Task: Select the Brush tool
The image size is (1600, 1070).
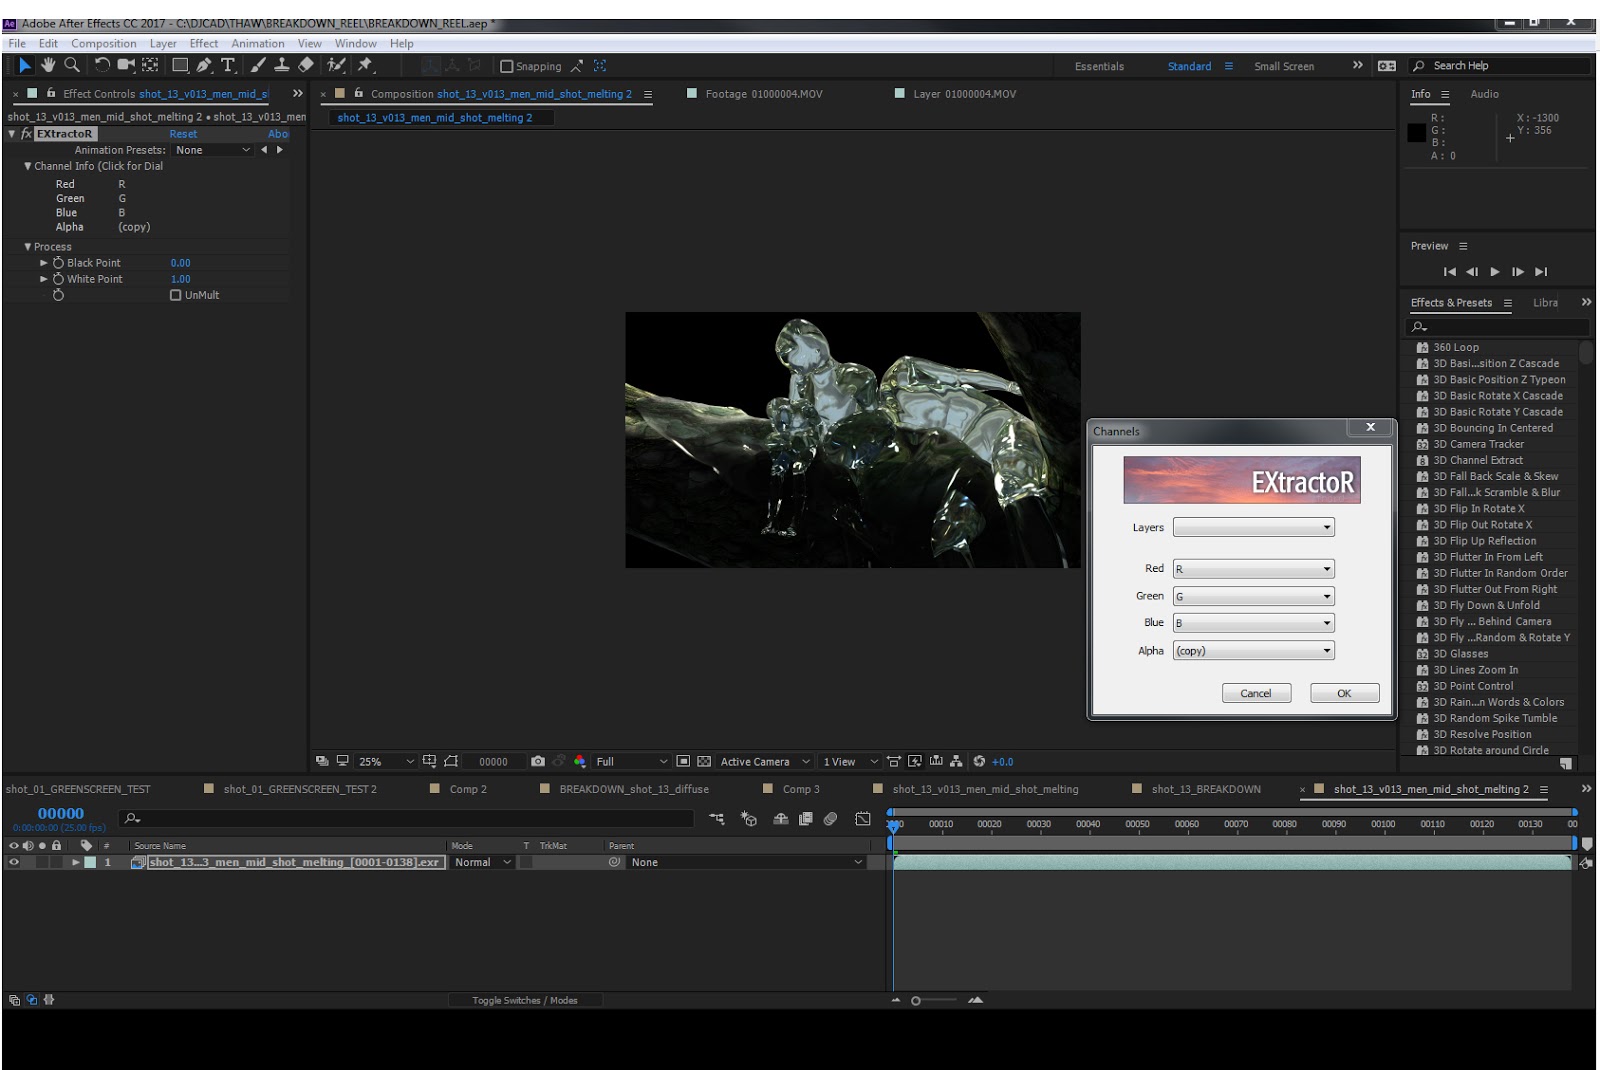Action: click(258, 65)
